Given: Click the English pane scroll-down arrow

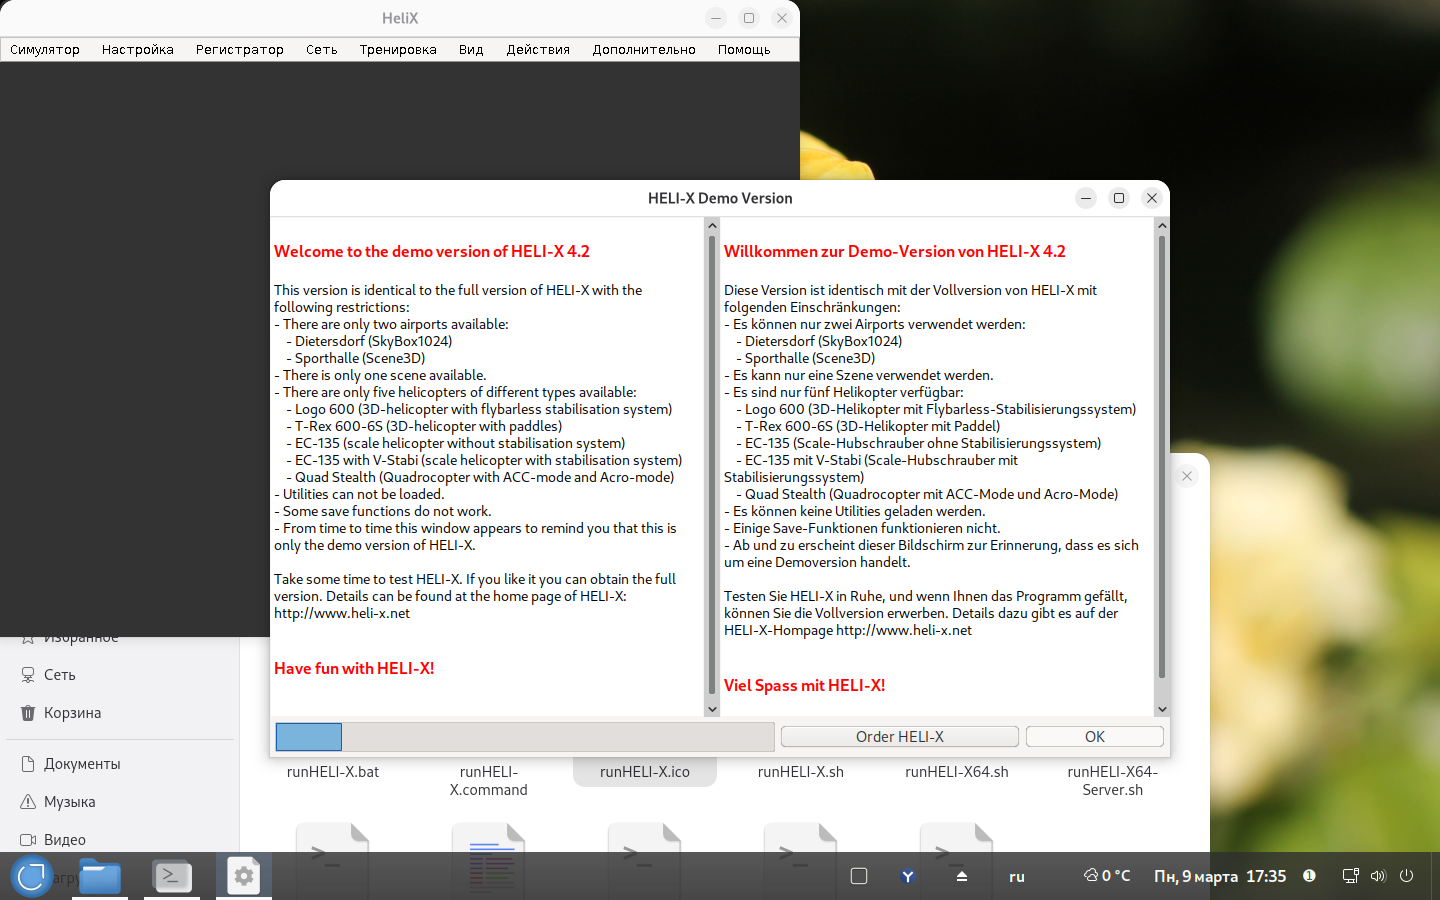Looking at the screenshot, I should coord(712,709).
